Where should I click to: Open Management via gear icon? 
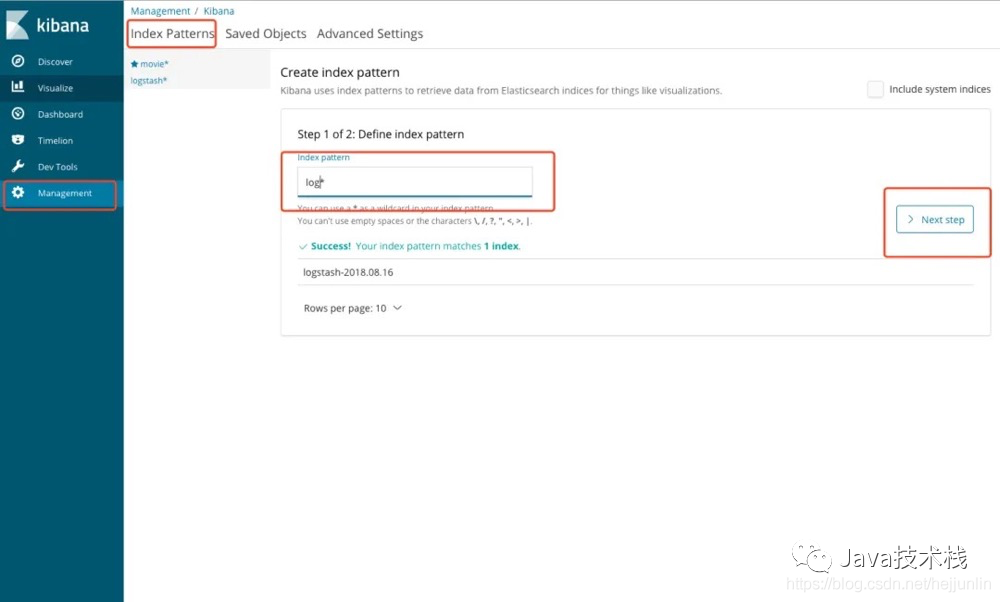click(x=18, y=193)
